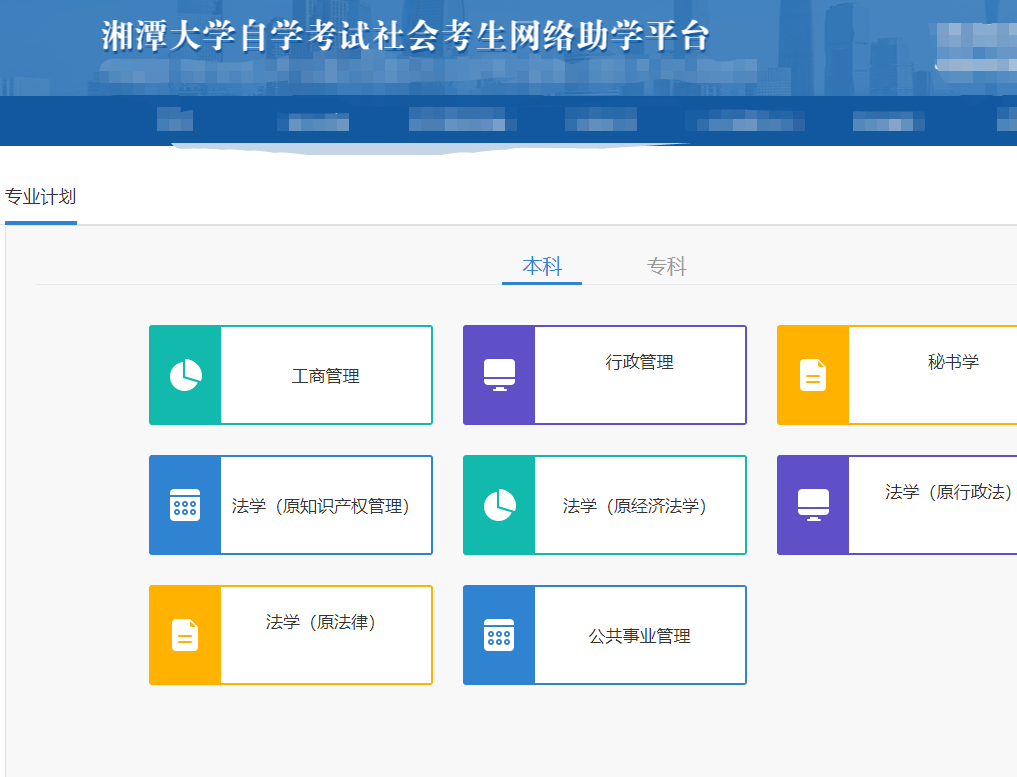The height and width of the screenshot is (777, 1017).
Task: Click the document icon beside 秘书学
Action: 813,375
